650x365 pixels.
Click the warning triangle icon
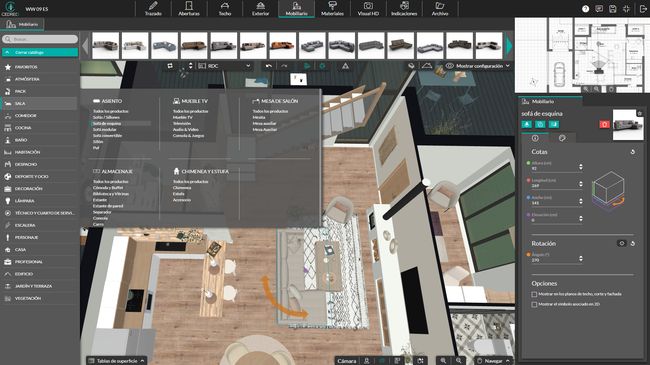coord(345,66)
